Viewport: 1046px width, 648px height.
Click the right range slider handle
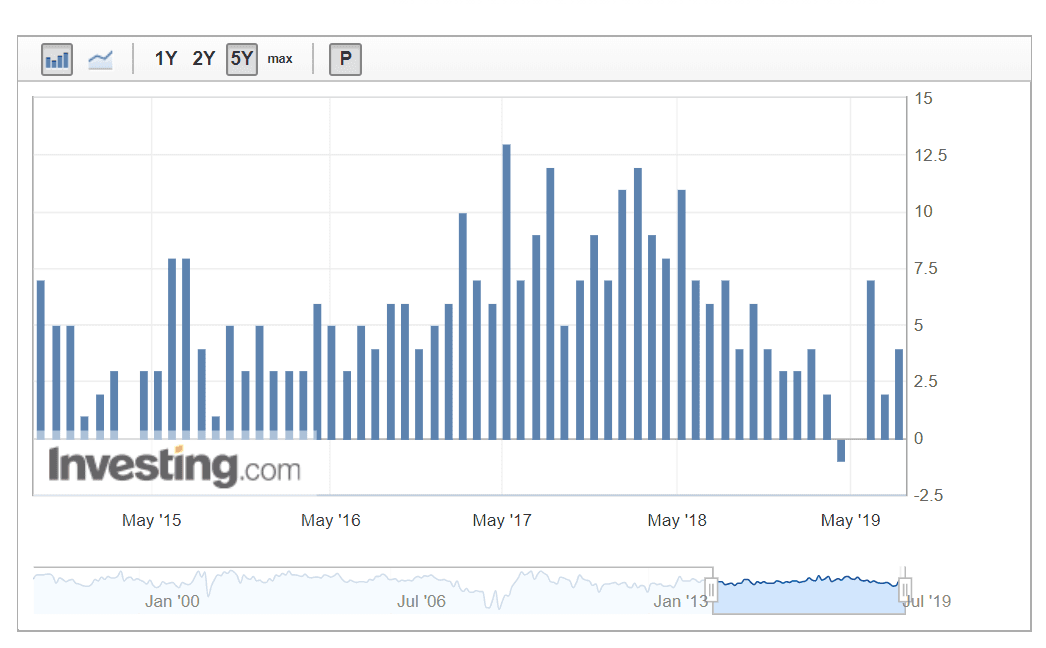pyautogui.click(x=905, y=589)
